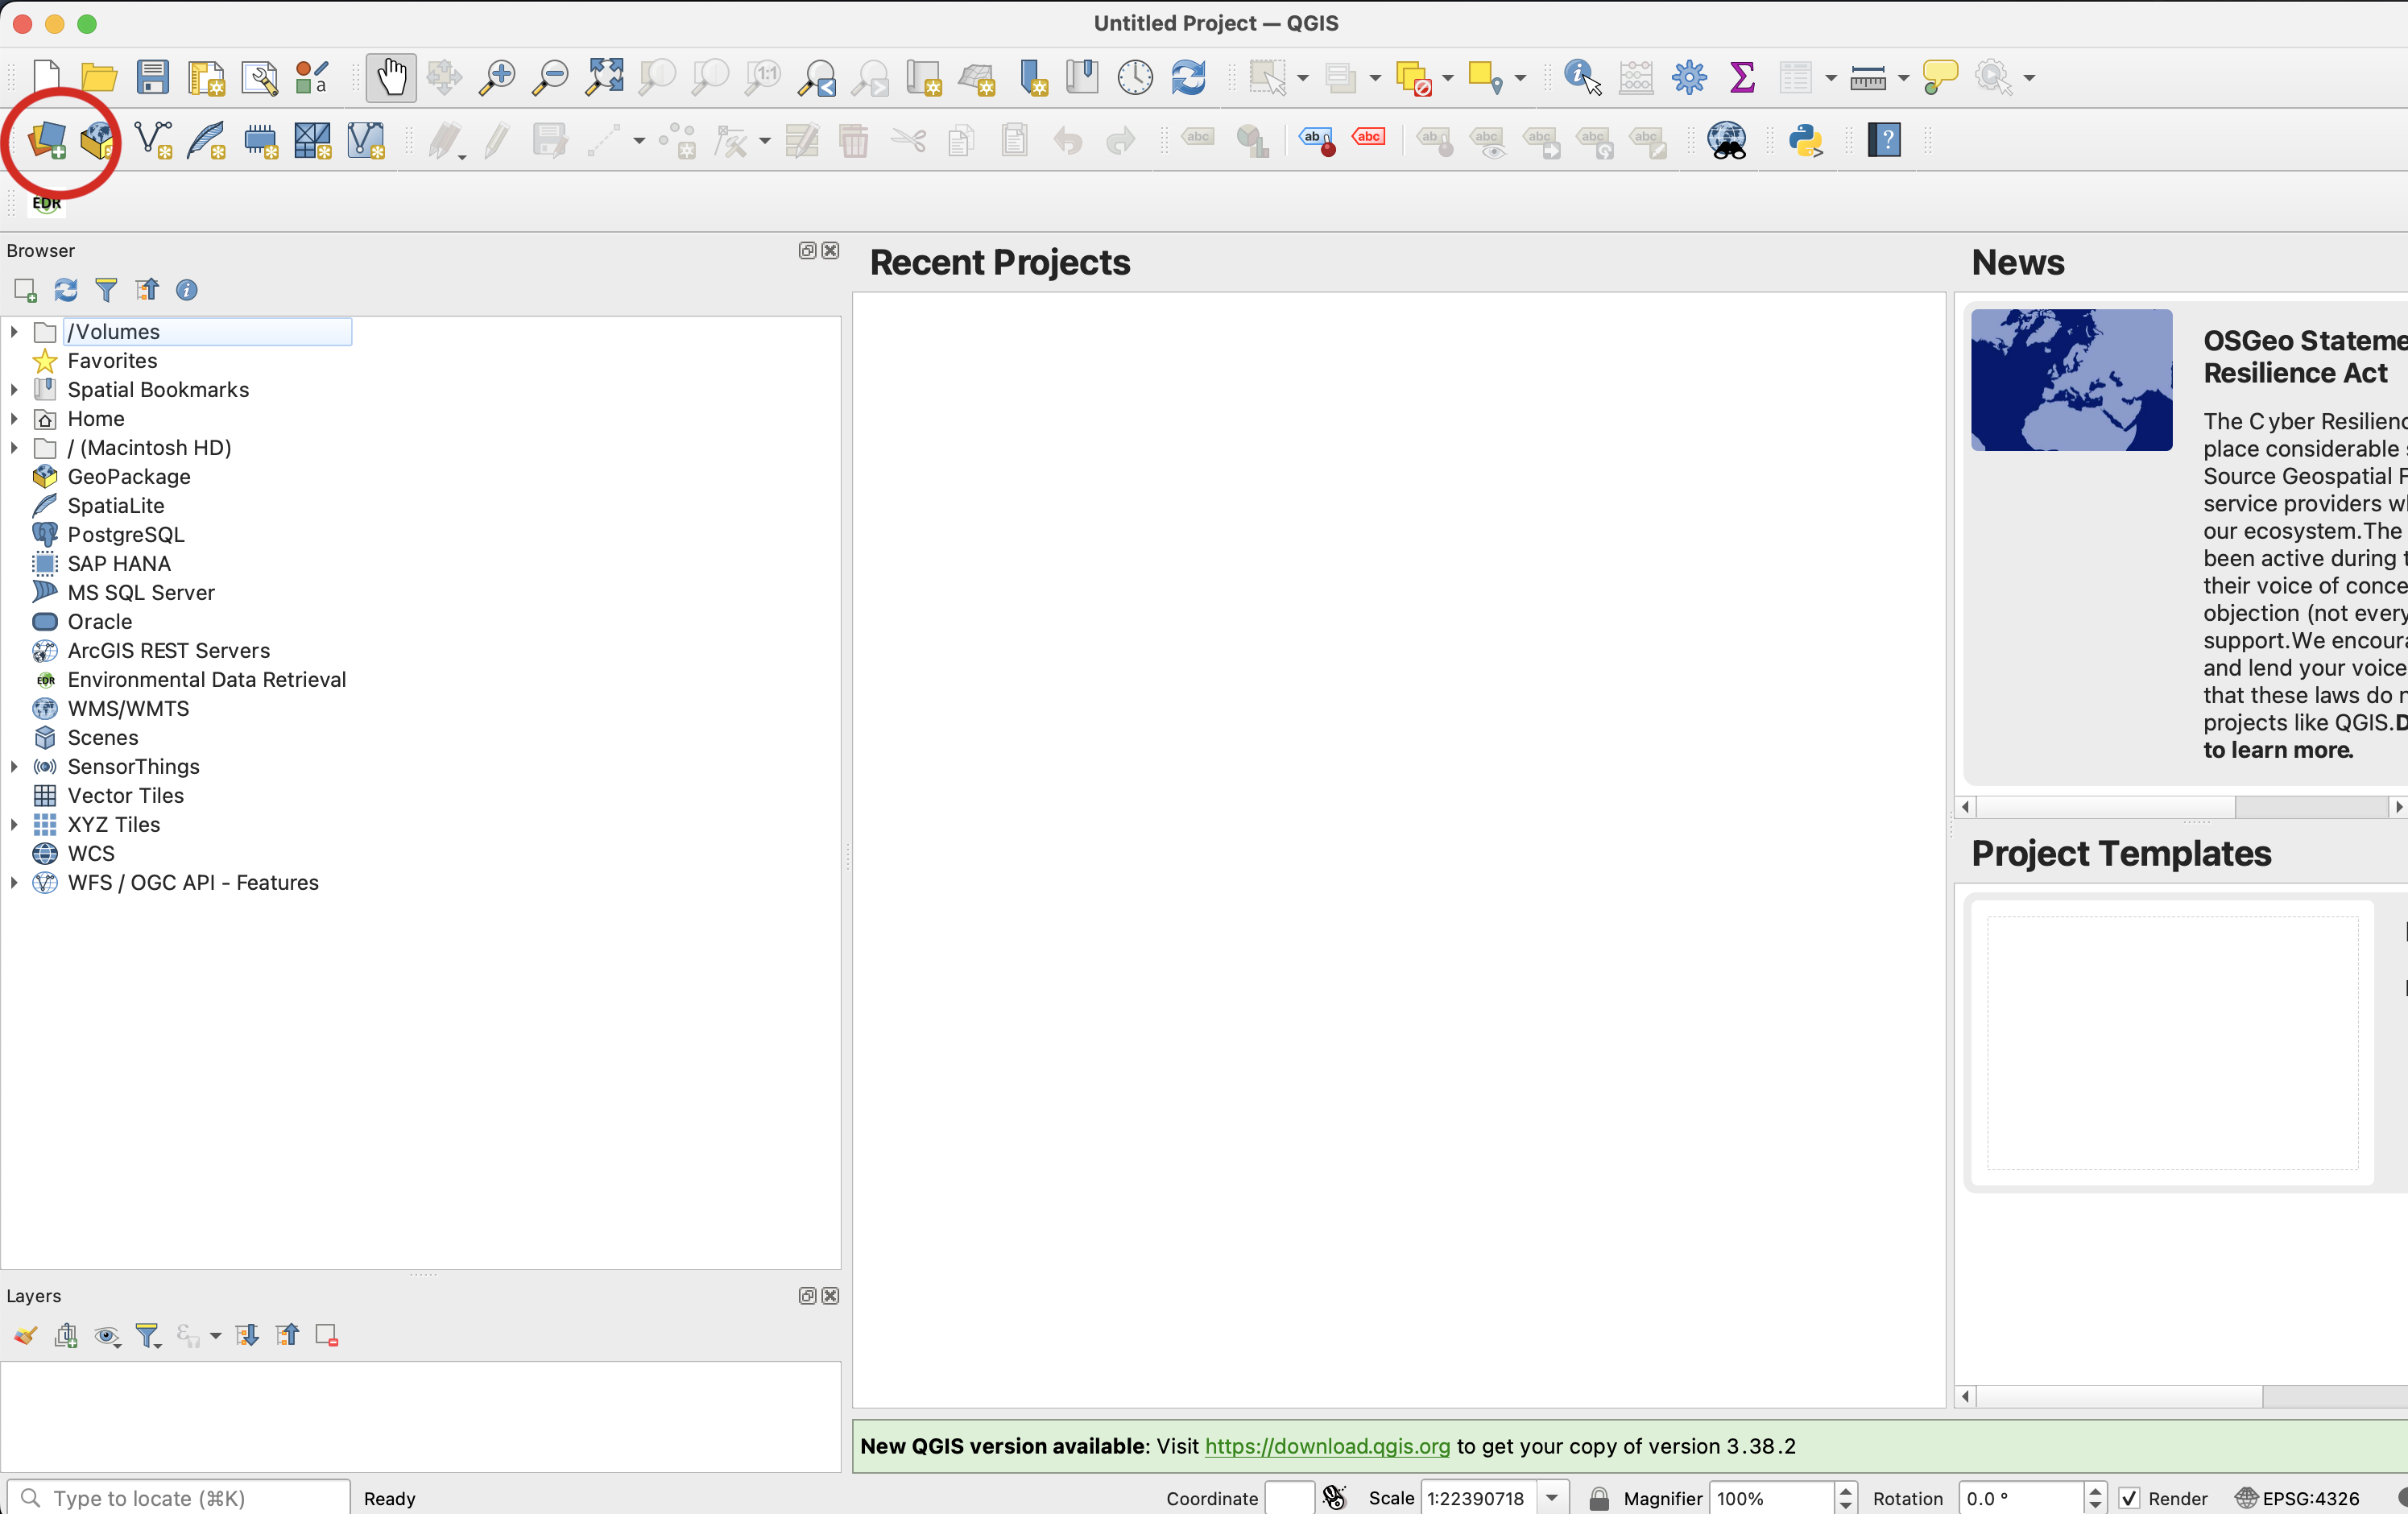Refresh the Browser panel

66,290
